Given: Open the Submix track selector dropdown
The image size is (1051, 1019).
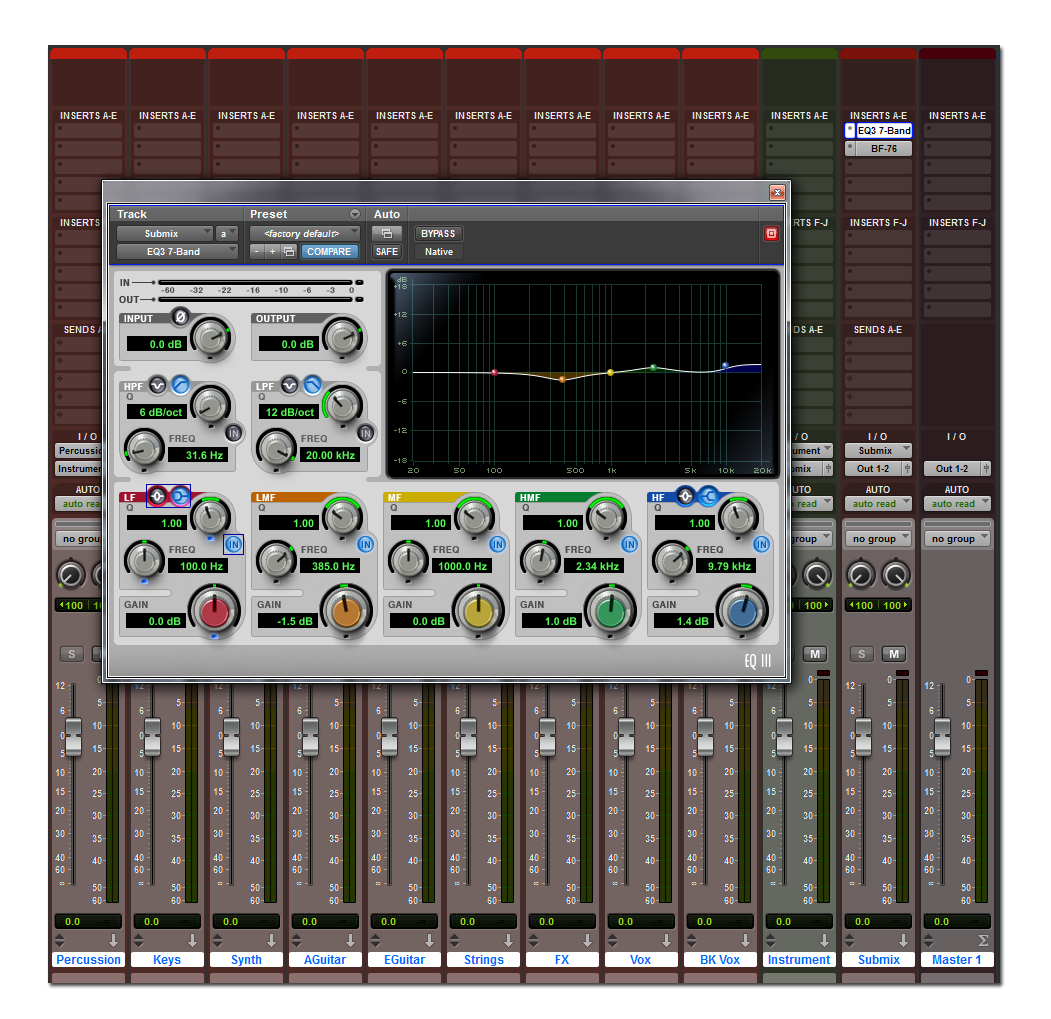Looking at the screenshot, I should 164,233.
